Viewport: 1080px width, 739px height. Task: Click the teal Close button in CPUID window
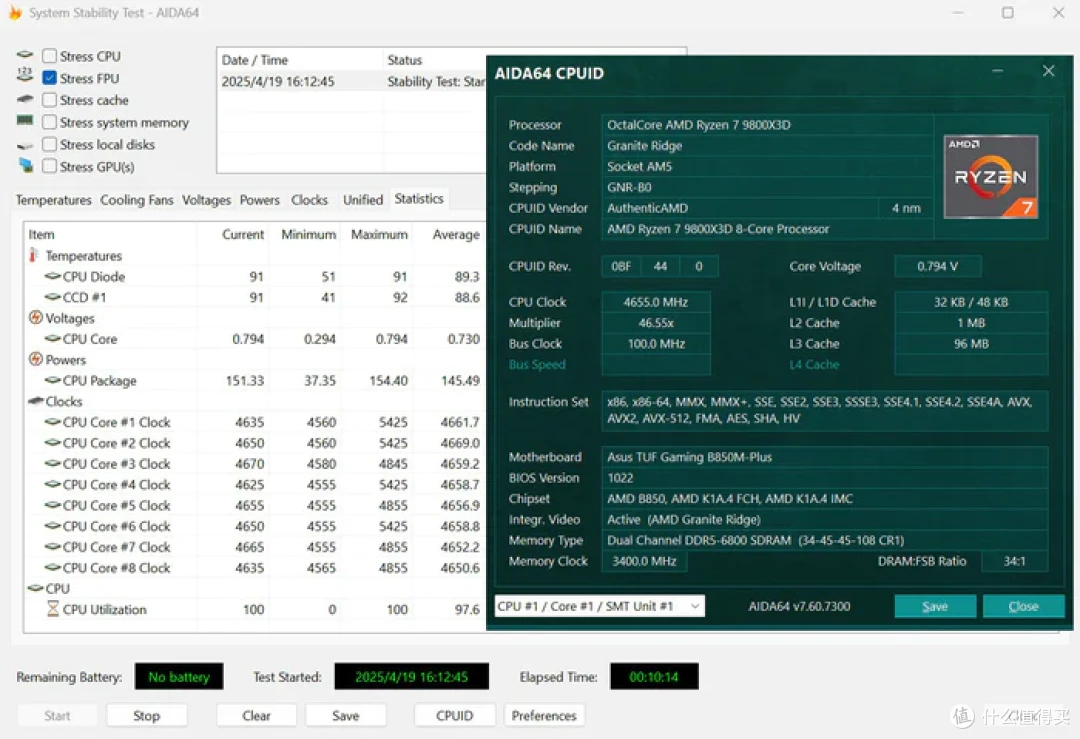[1024, 606]
